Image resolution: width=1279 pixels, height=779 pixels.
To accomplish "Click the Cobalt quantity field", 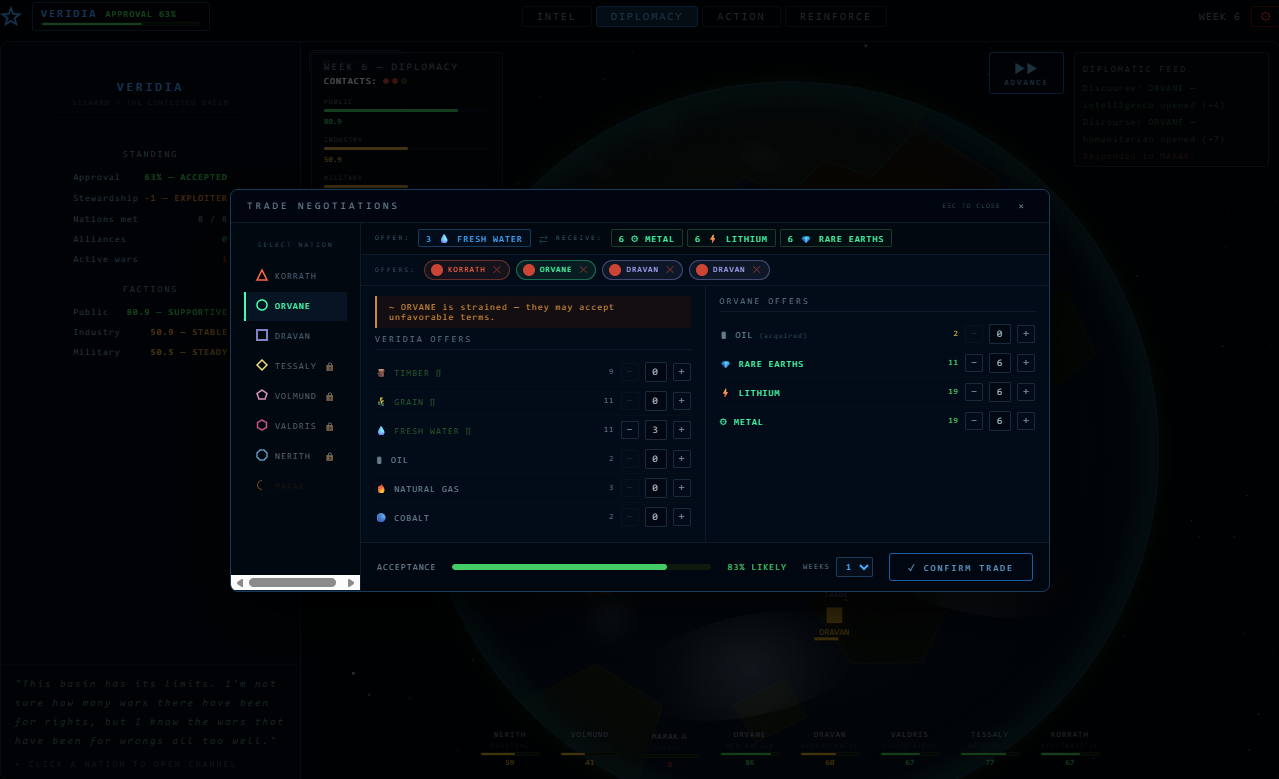I will coord(656,517).
